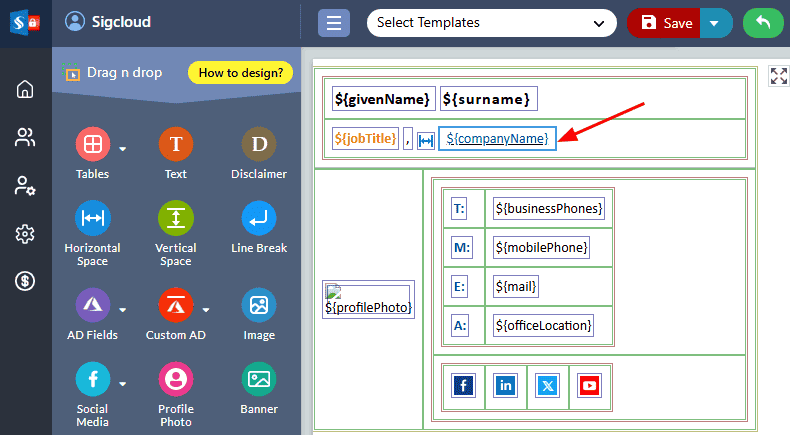This screenshot has width=790, height=435.
Task: Choose the Disclaimer element icon
Action: [259, 145]
